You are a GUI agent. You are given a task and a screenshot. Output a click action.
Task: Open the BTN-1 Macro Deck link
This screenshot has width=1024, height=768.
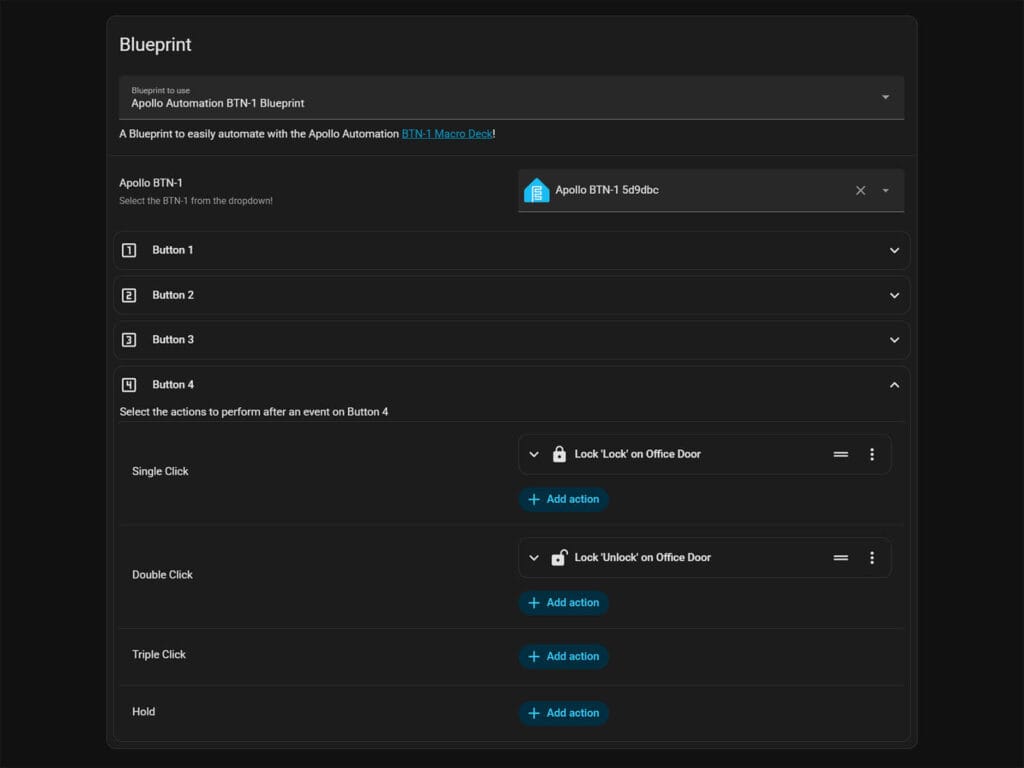447,134
